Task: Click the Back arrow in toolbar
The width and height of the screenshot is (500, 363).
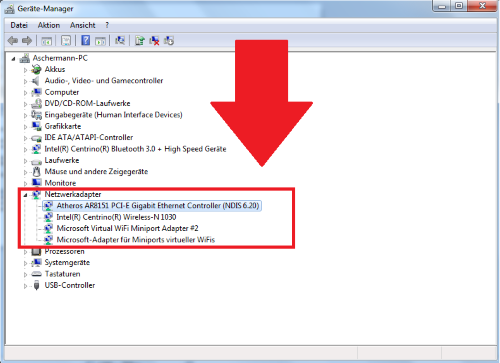Action: [x=13, y=41]
